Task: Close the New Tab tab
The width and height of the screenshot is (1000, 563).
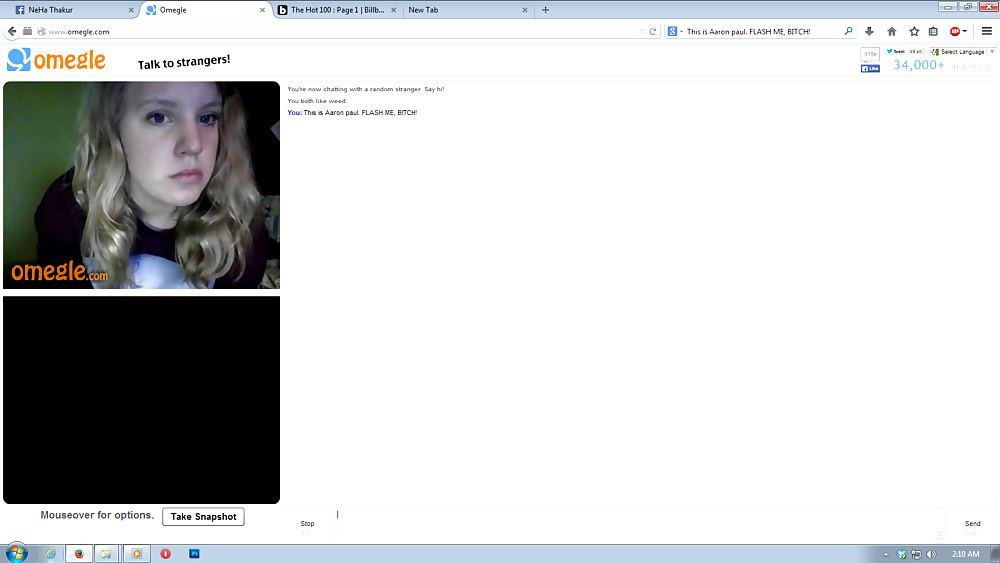Action: (525, 10)
